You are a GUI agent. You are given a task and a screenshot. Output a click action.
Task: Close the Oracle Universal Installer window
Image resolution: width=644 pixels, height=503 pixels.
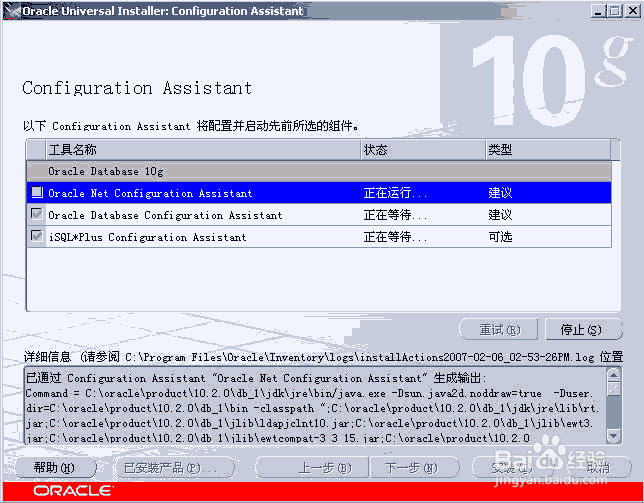pos(632,11)
